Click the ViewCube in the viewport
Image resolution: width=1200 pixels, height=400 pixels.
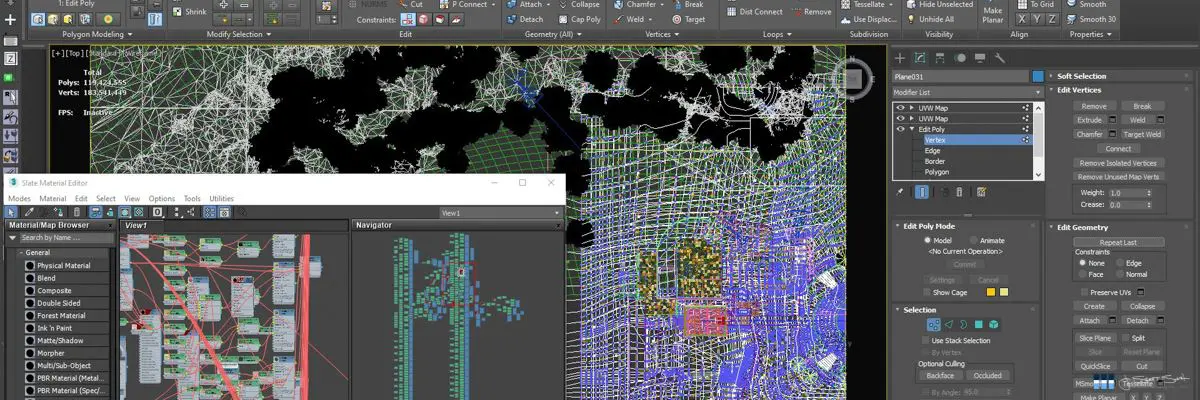852,77
